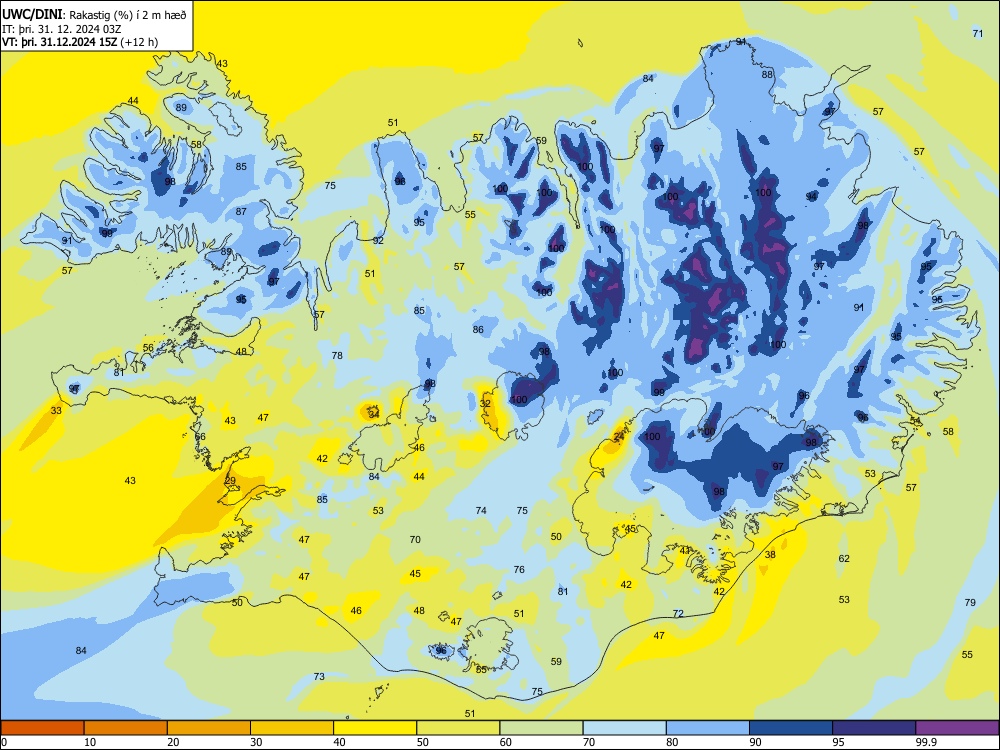Click the legend tick label '40'
1000x750 pixels.
tap(339, 742)
